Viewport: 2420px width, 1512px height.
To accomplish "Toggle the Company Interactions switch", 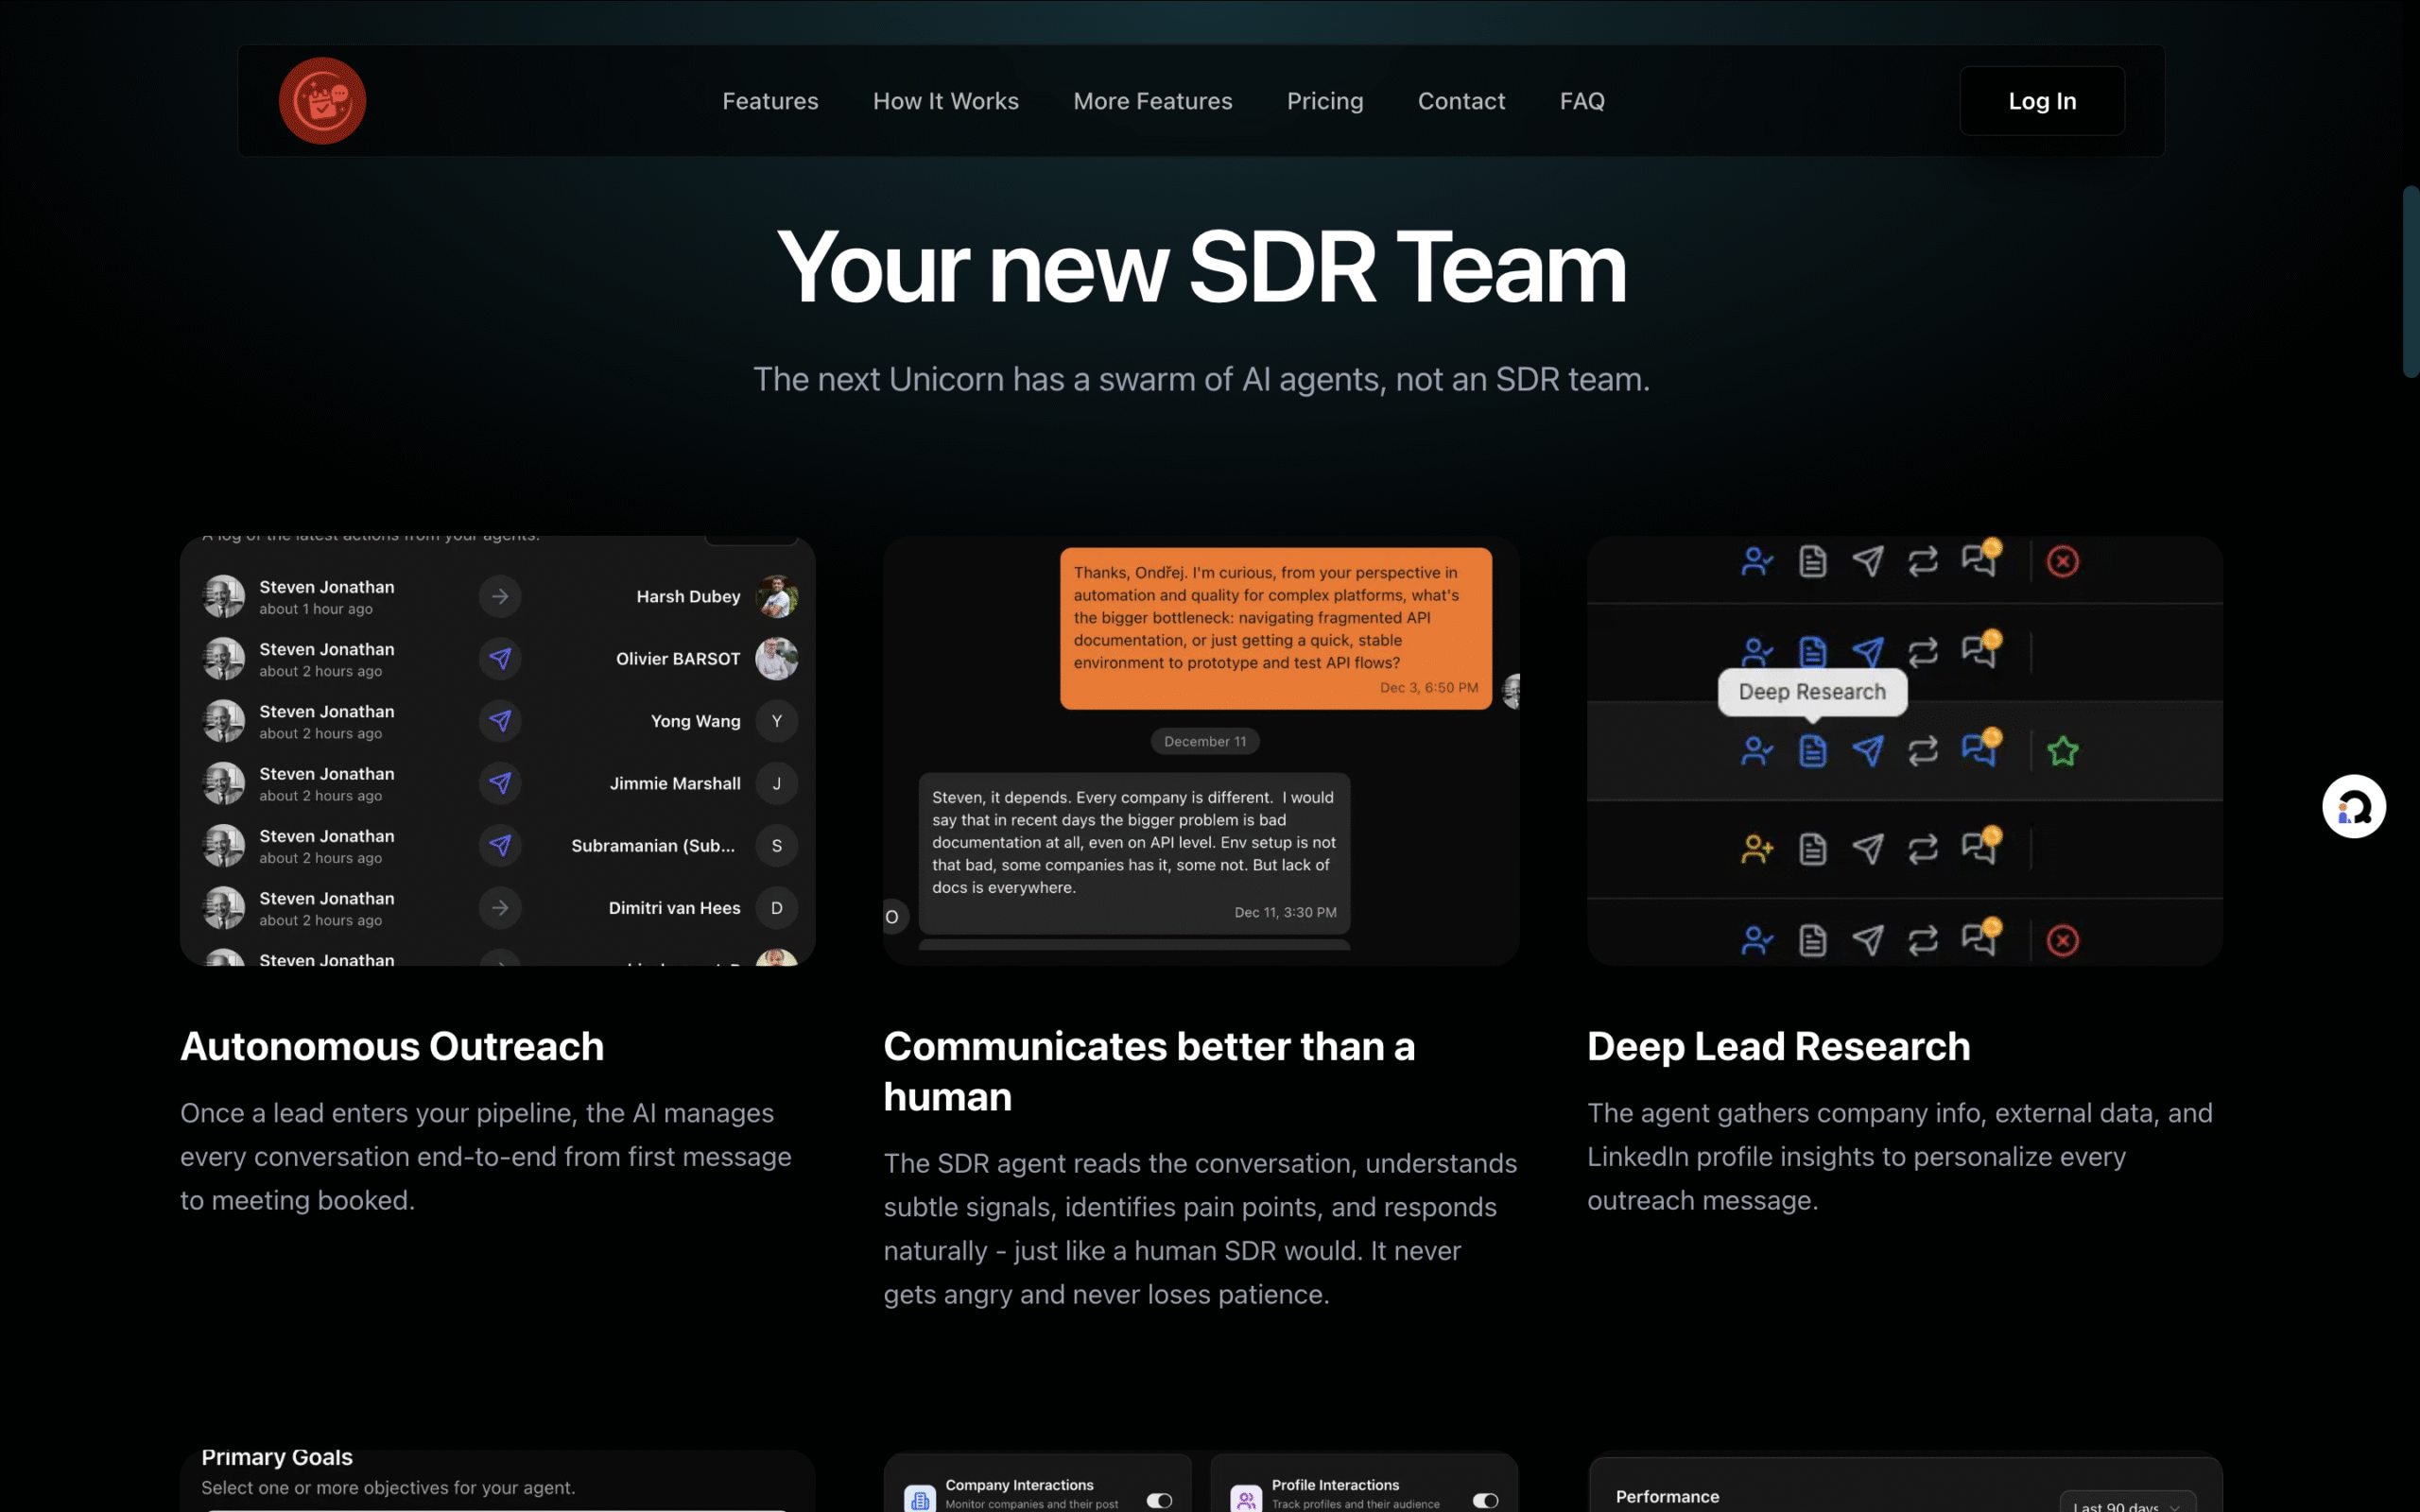I will point(1159,1500).
